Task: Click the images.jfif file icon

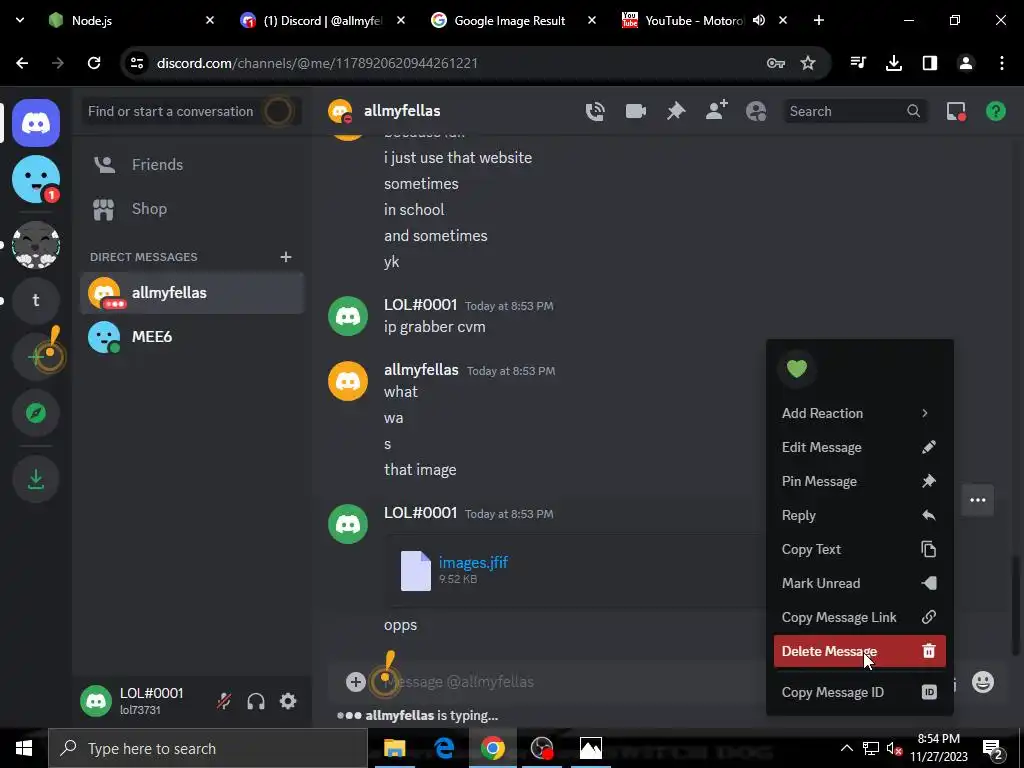Action: pos(416,571)
